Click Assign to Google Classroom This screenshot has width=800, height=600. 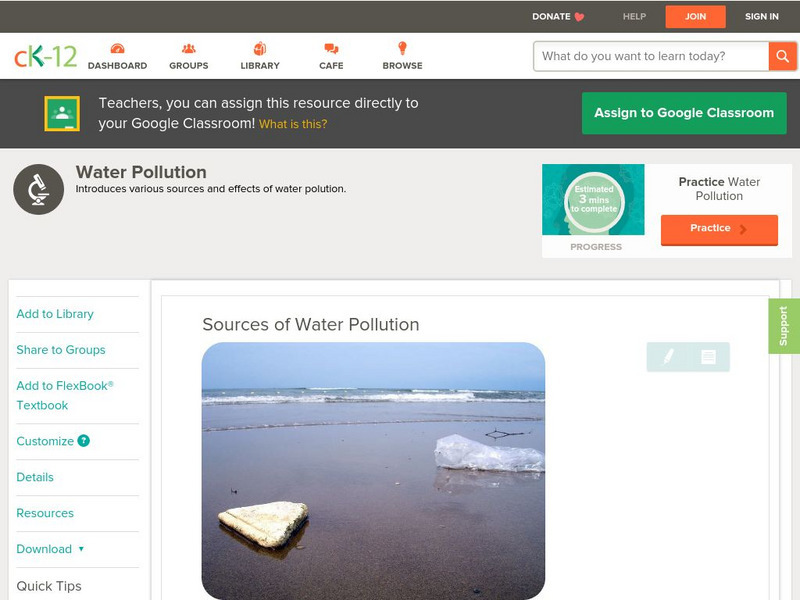pyautogui.click(x=684, y=113)
